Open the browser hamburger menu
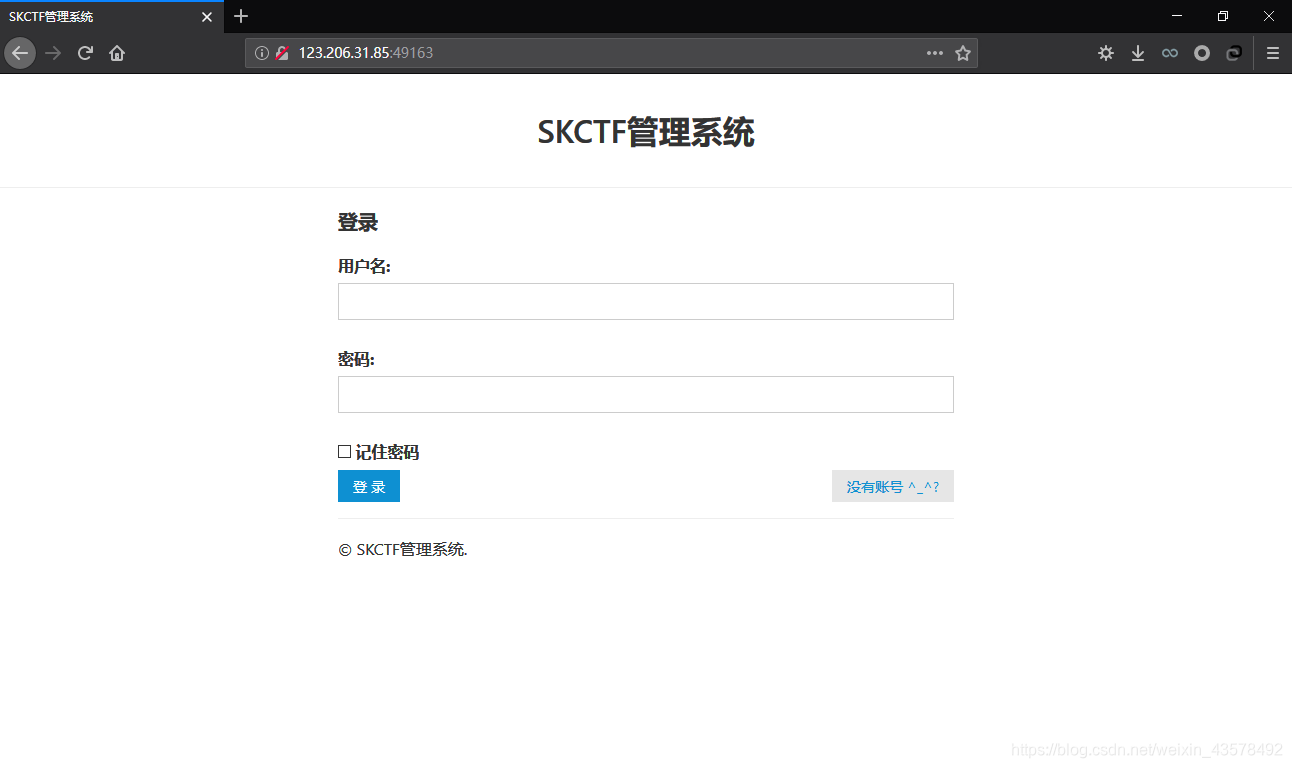The image size is (1292, 768). (x=1272, y=52)
